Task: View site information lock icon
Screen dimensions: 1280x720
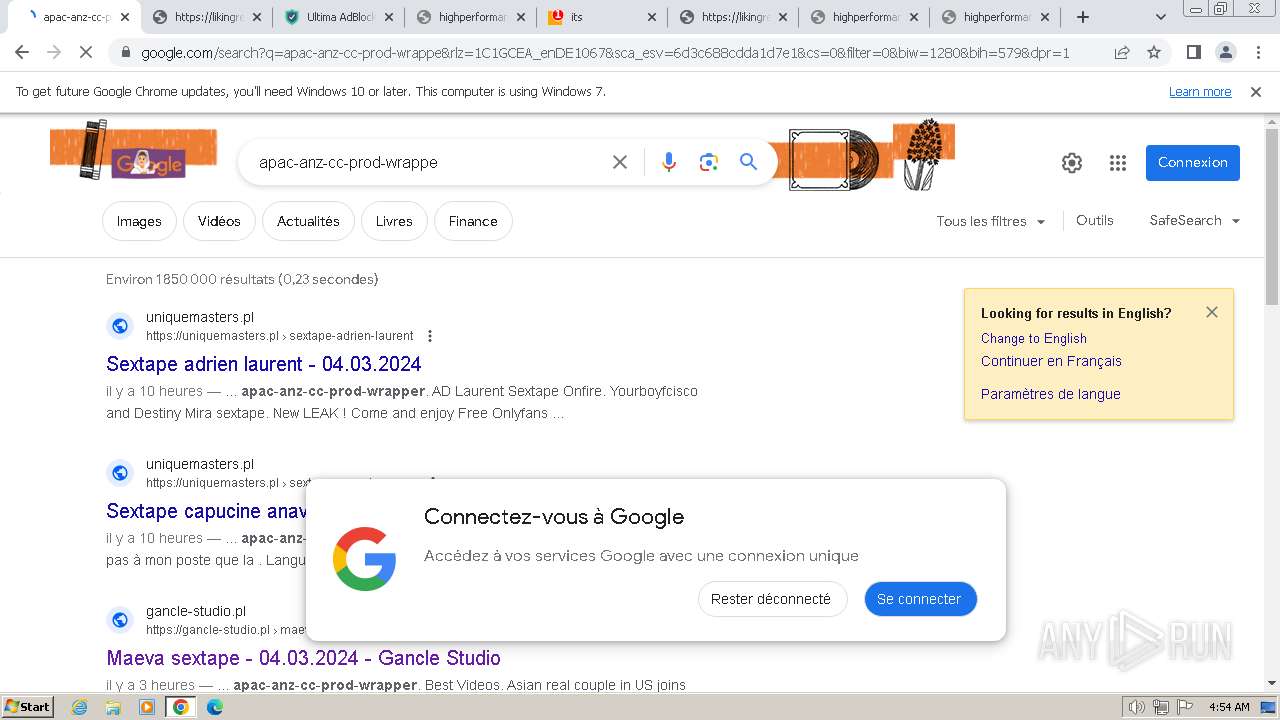Action: (x=125, y=53)
